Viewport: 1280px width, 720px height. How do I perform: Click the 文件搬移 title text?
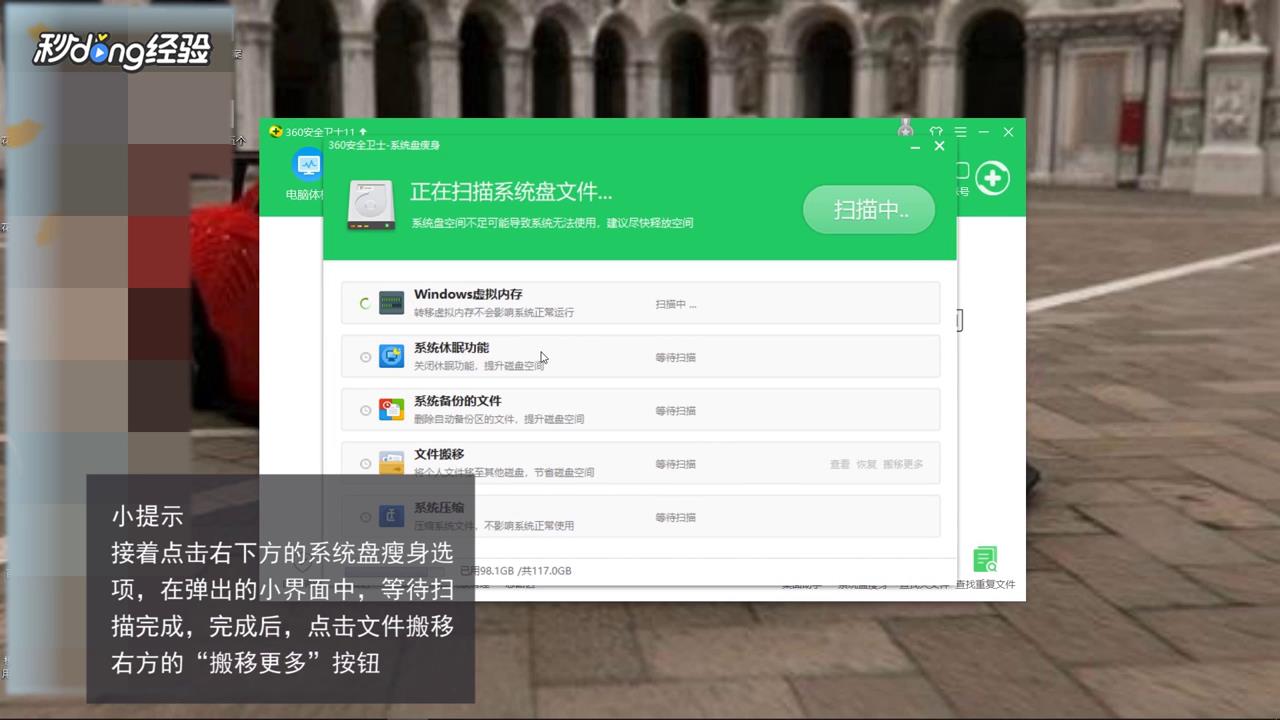coord(439,454)
